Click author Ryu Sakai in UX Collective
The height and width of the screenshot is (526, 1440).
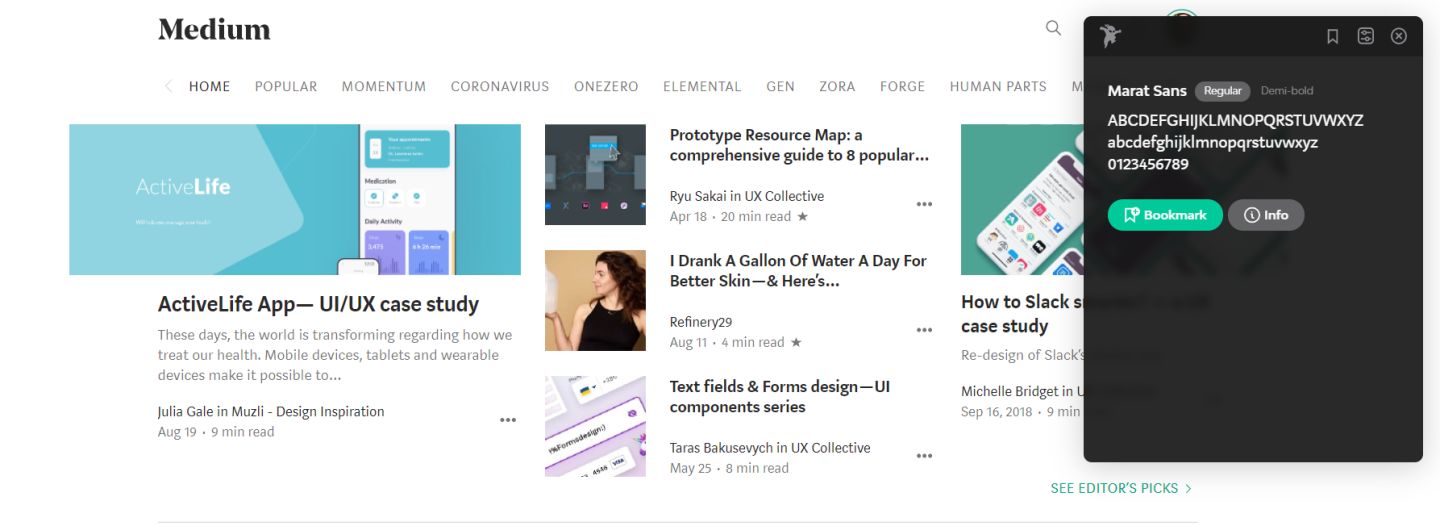[x=747, y=196]
